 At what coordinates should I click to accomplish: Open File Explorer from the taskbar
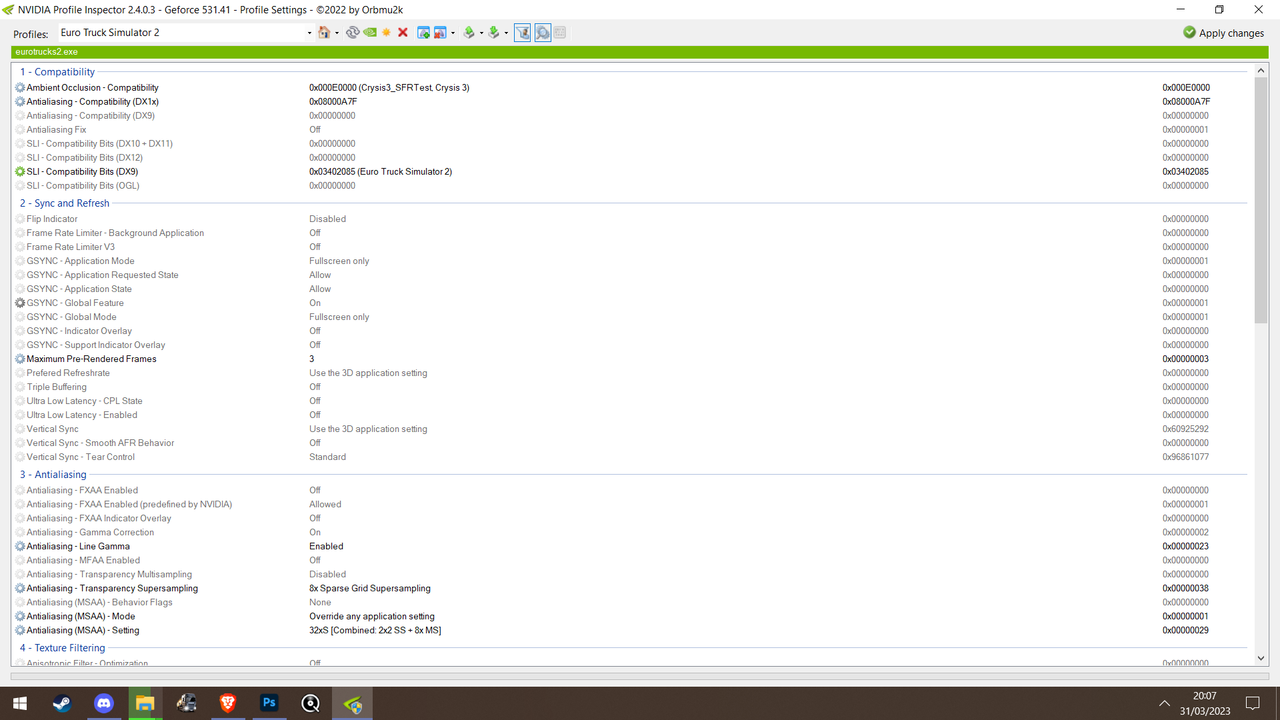tap(144, 703)
